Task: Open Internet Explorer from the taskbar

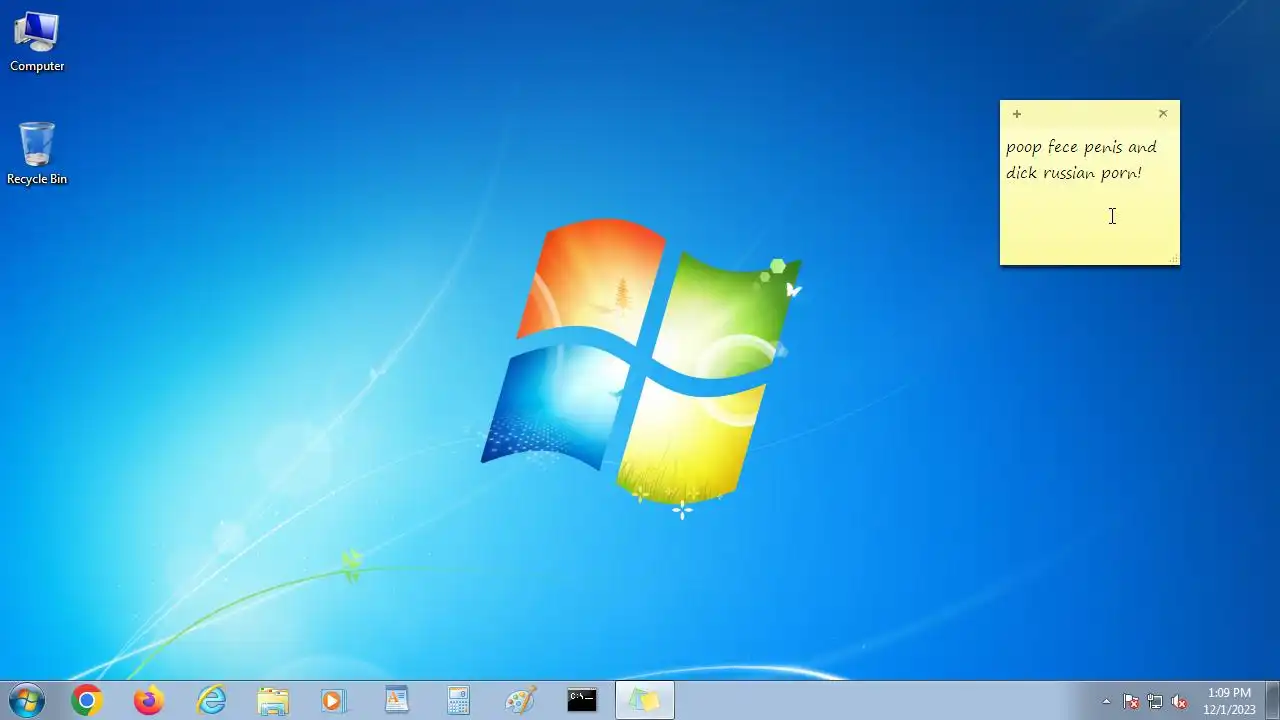Action: [211, 701]
